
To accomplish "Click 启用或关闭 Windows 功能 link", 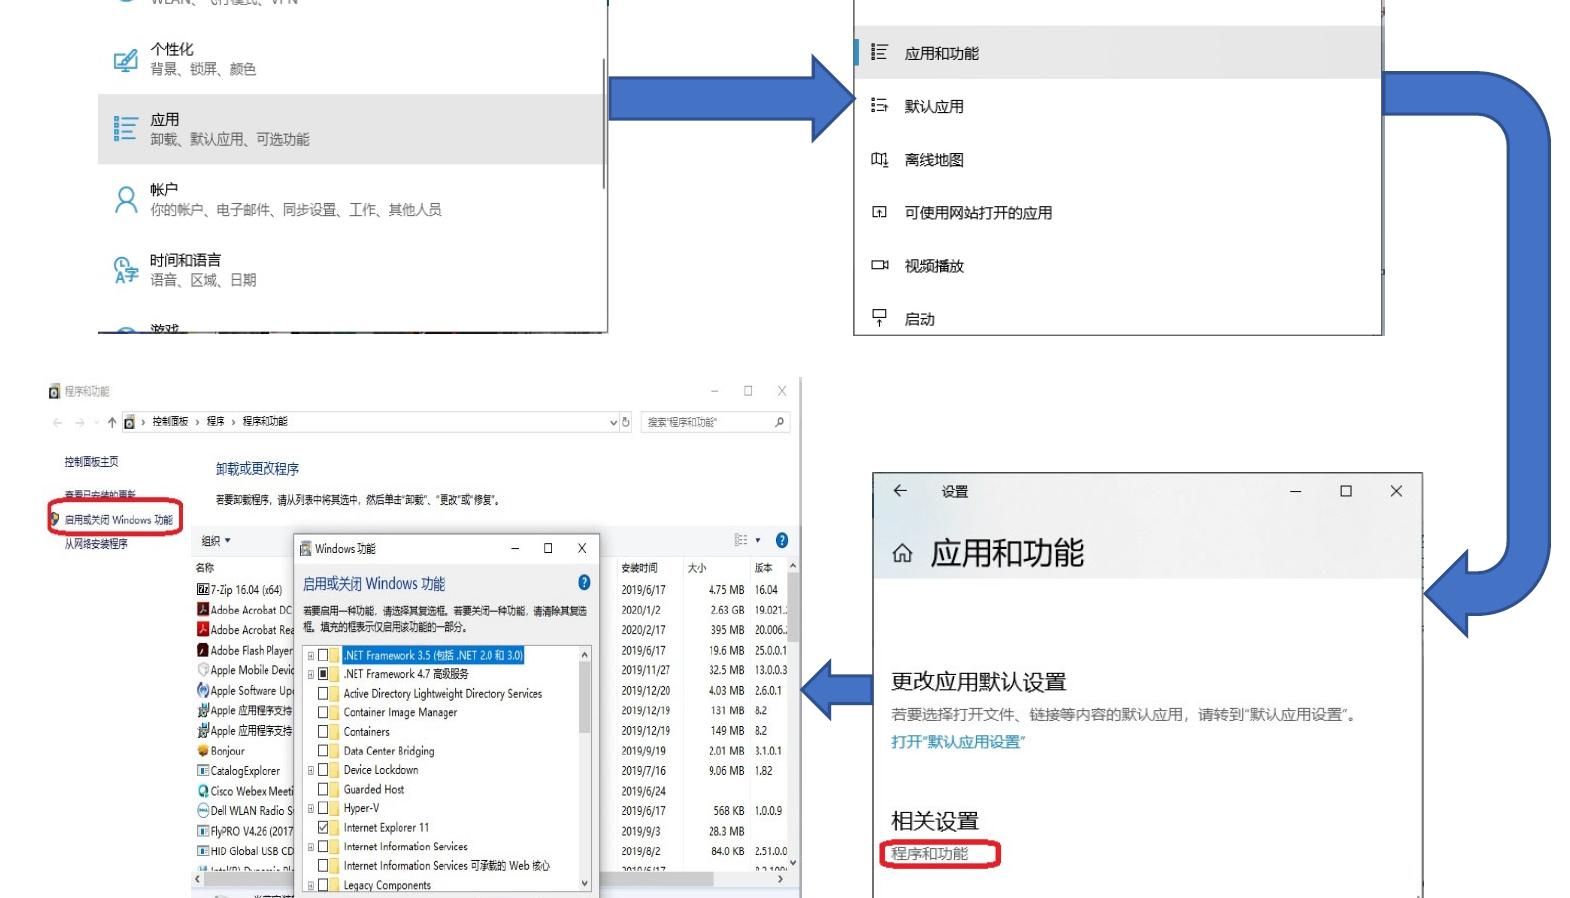I will point(118,520).
